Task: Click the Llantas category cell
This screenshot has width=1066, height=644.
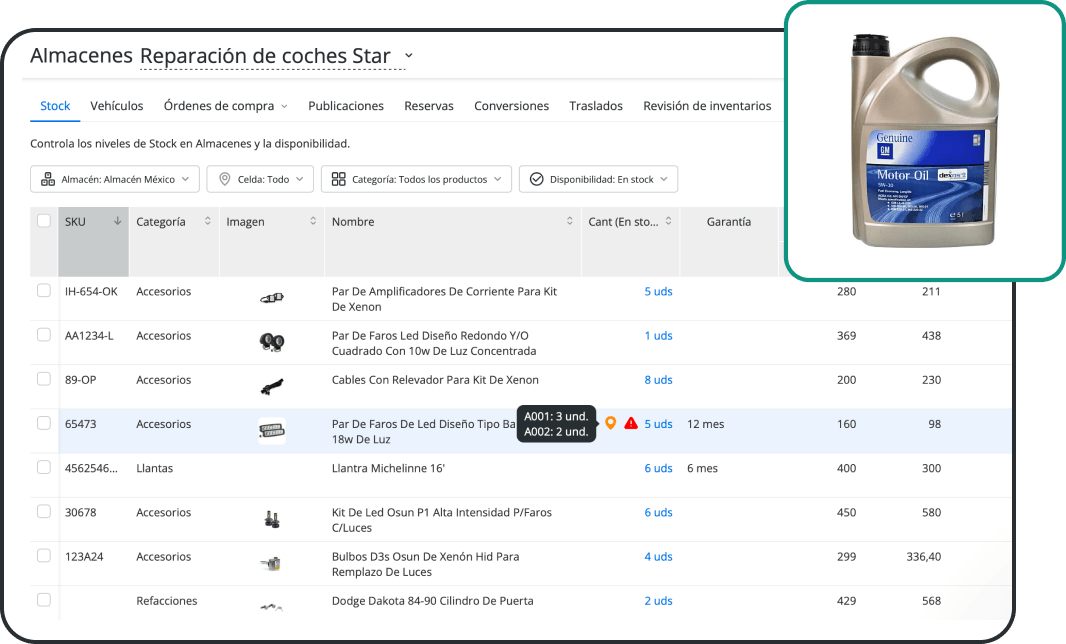Action: point(154,468)
